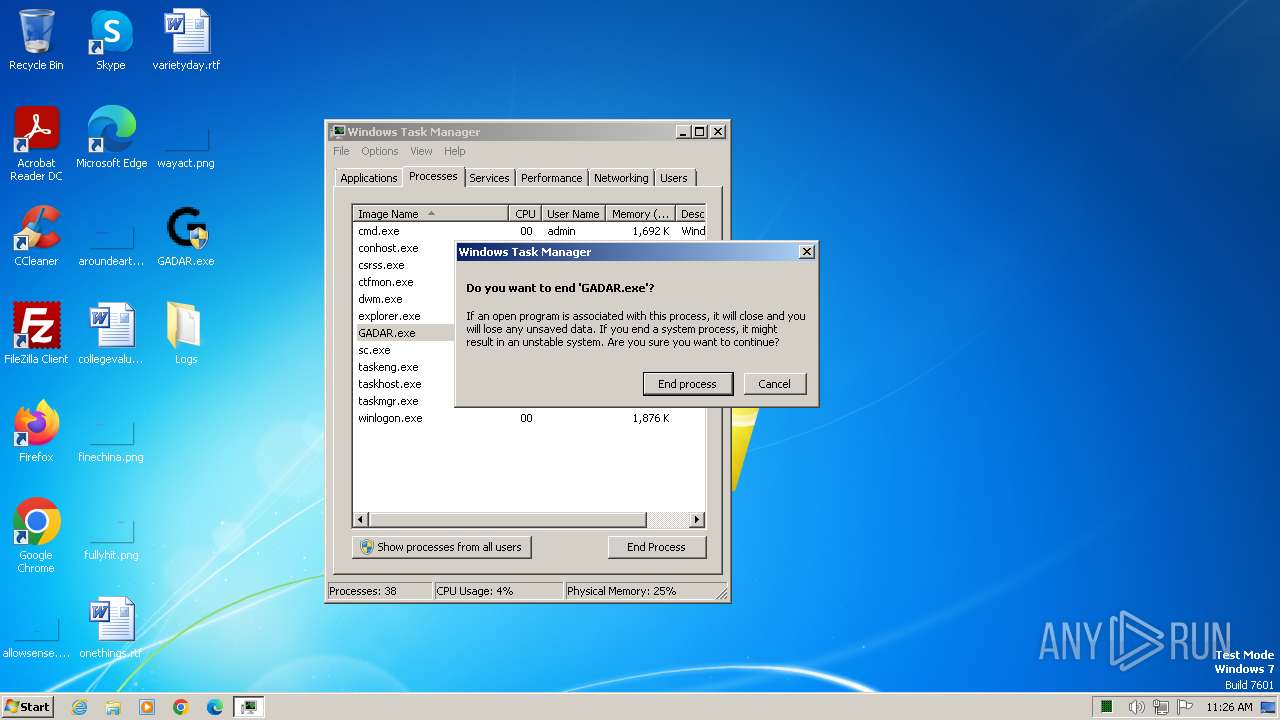Screen dimensions: 1280x720
Task: Click the Action Center flag tray icon
Action: pos(1185,707)
